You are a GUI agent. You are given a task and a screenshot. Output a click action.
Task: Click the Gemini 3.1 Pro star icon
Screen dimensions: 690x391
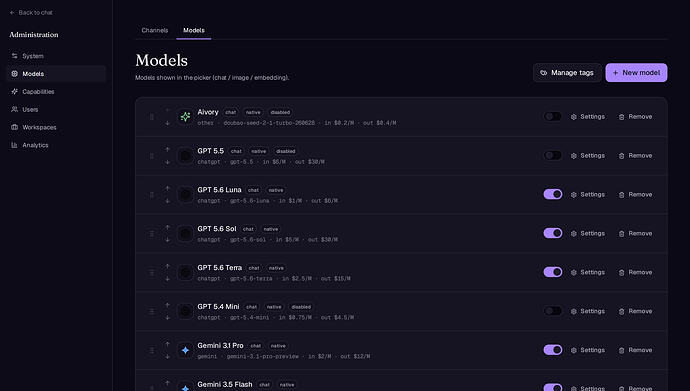[185, 350]
